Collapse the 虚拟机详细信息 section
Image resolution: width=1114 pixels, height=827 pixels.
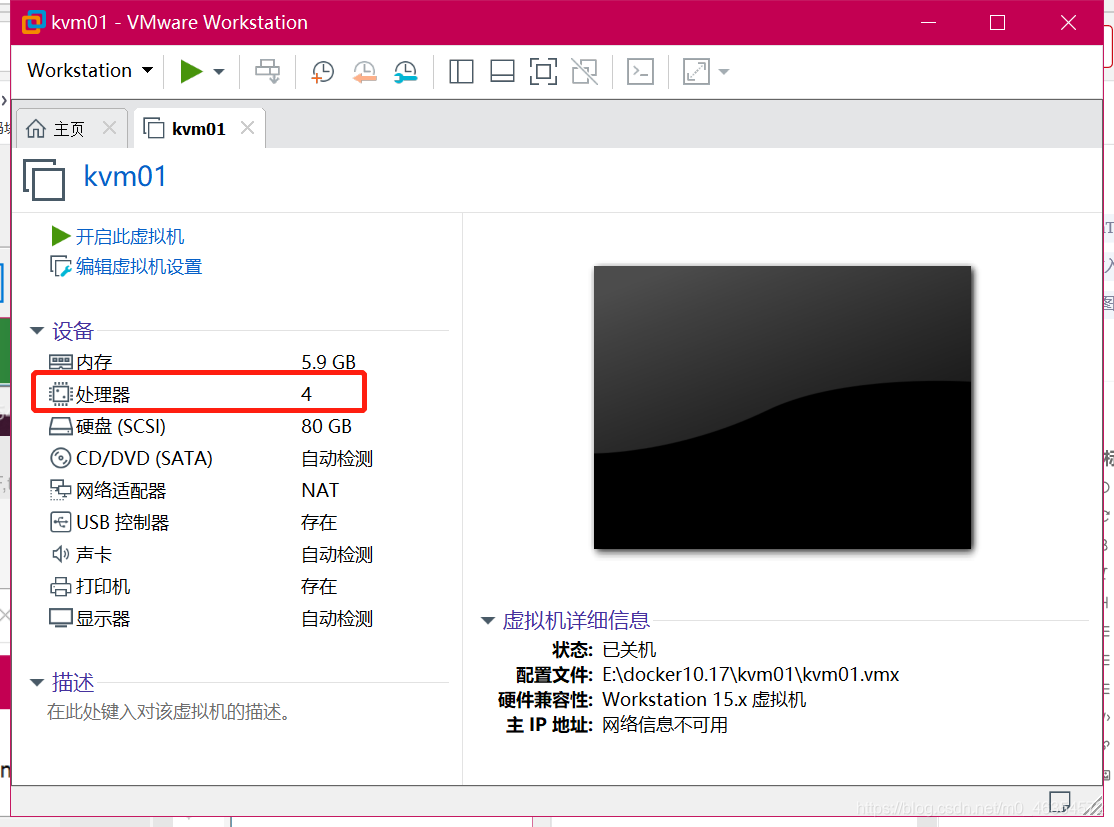point(487,620)
